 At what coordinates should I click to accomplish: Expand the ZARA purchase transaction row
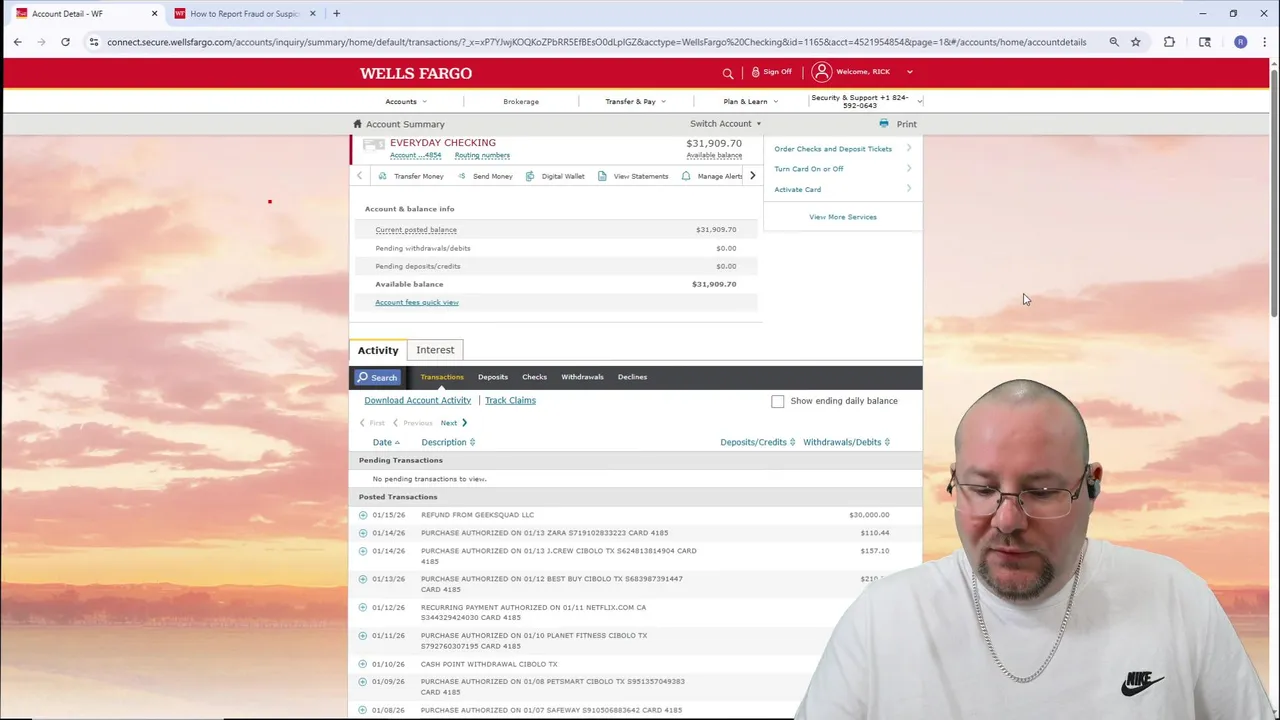tap(363, 533)
